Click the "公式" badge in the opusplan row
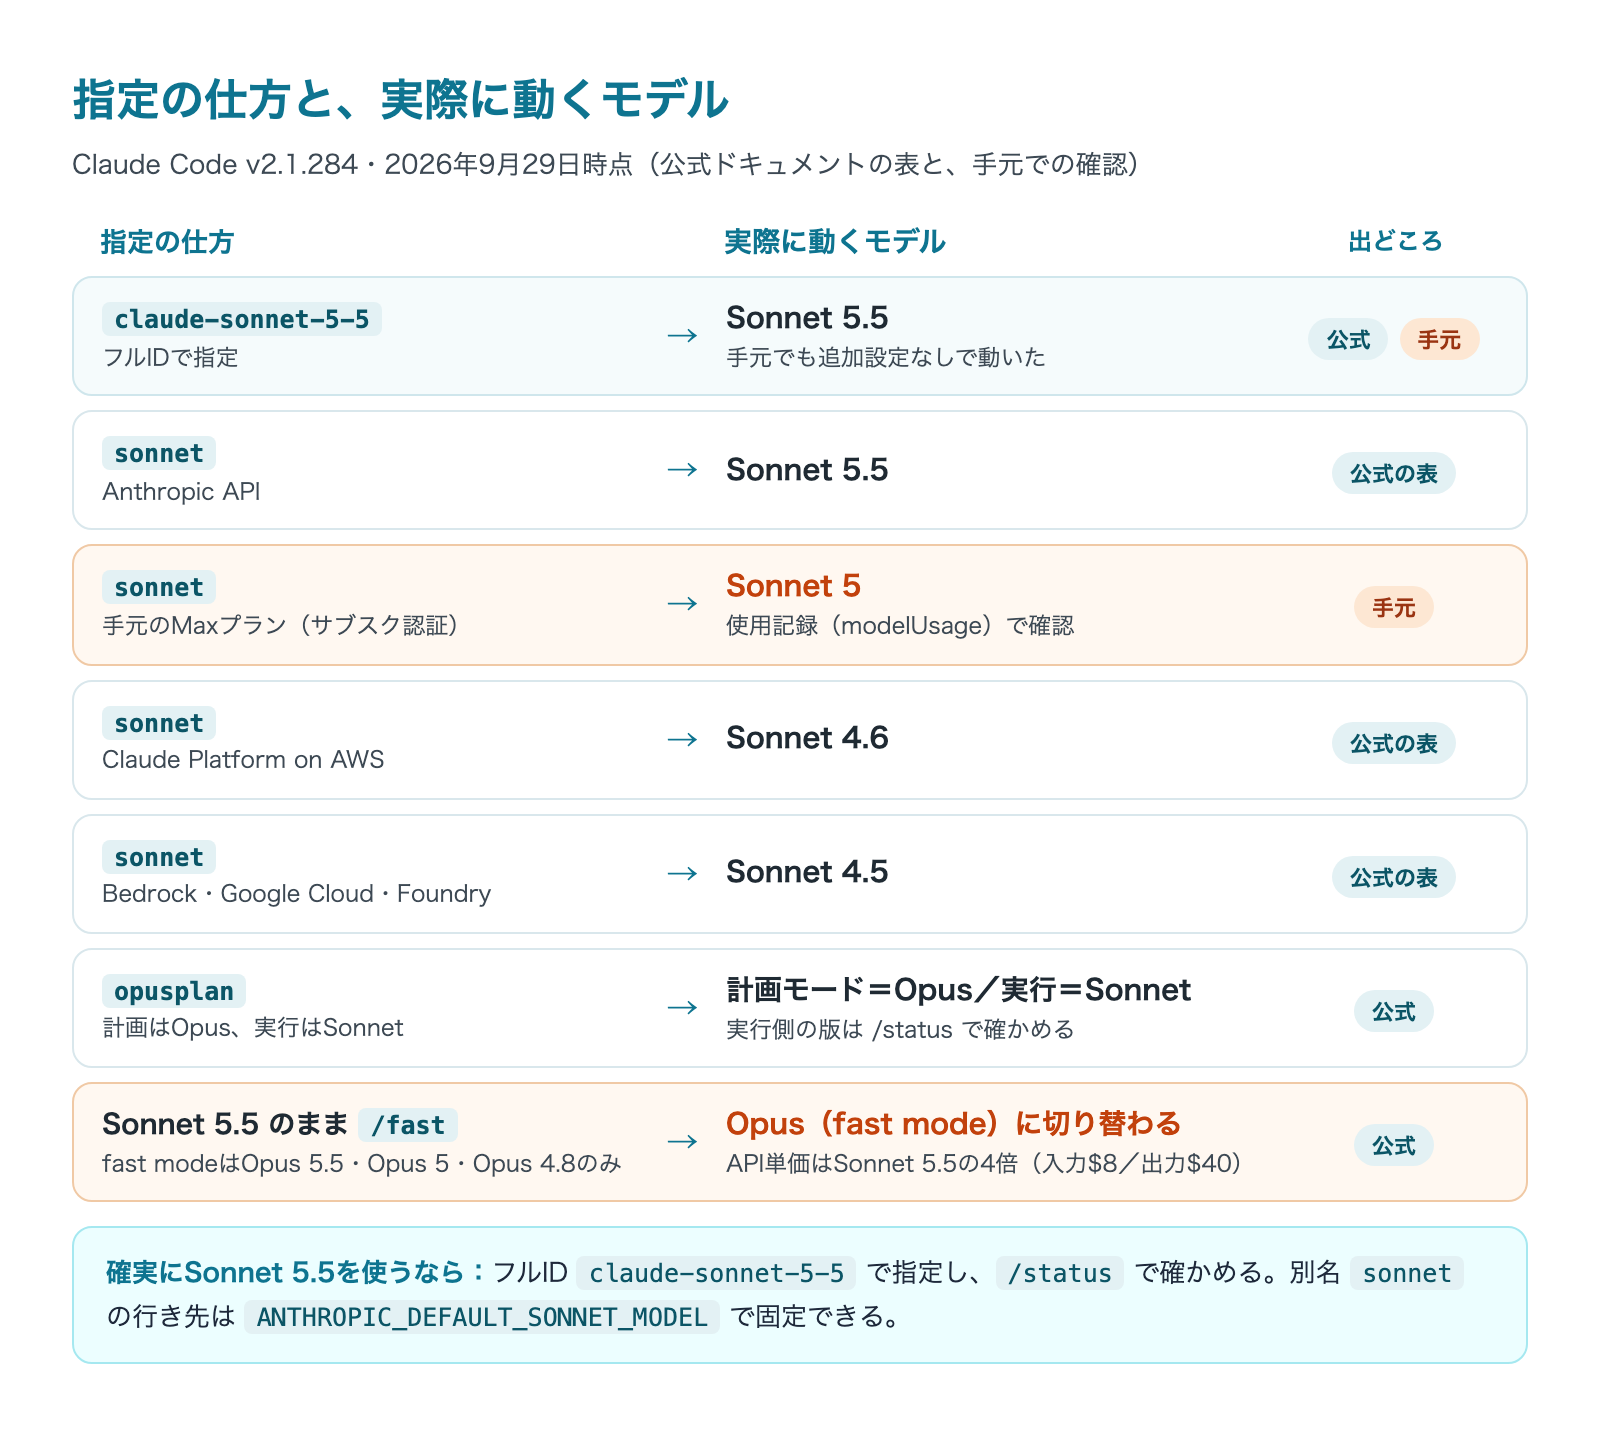The width and height of the screenshot is (1600, 1432). pyautogui.click(x=1394, y=1011)
